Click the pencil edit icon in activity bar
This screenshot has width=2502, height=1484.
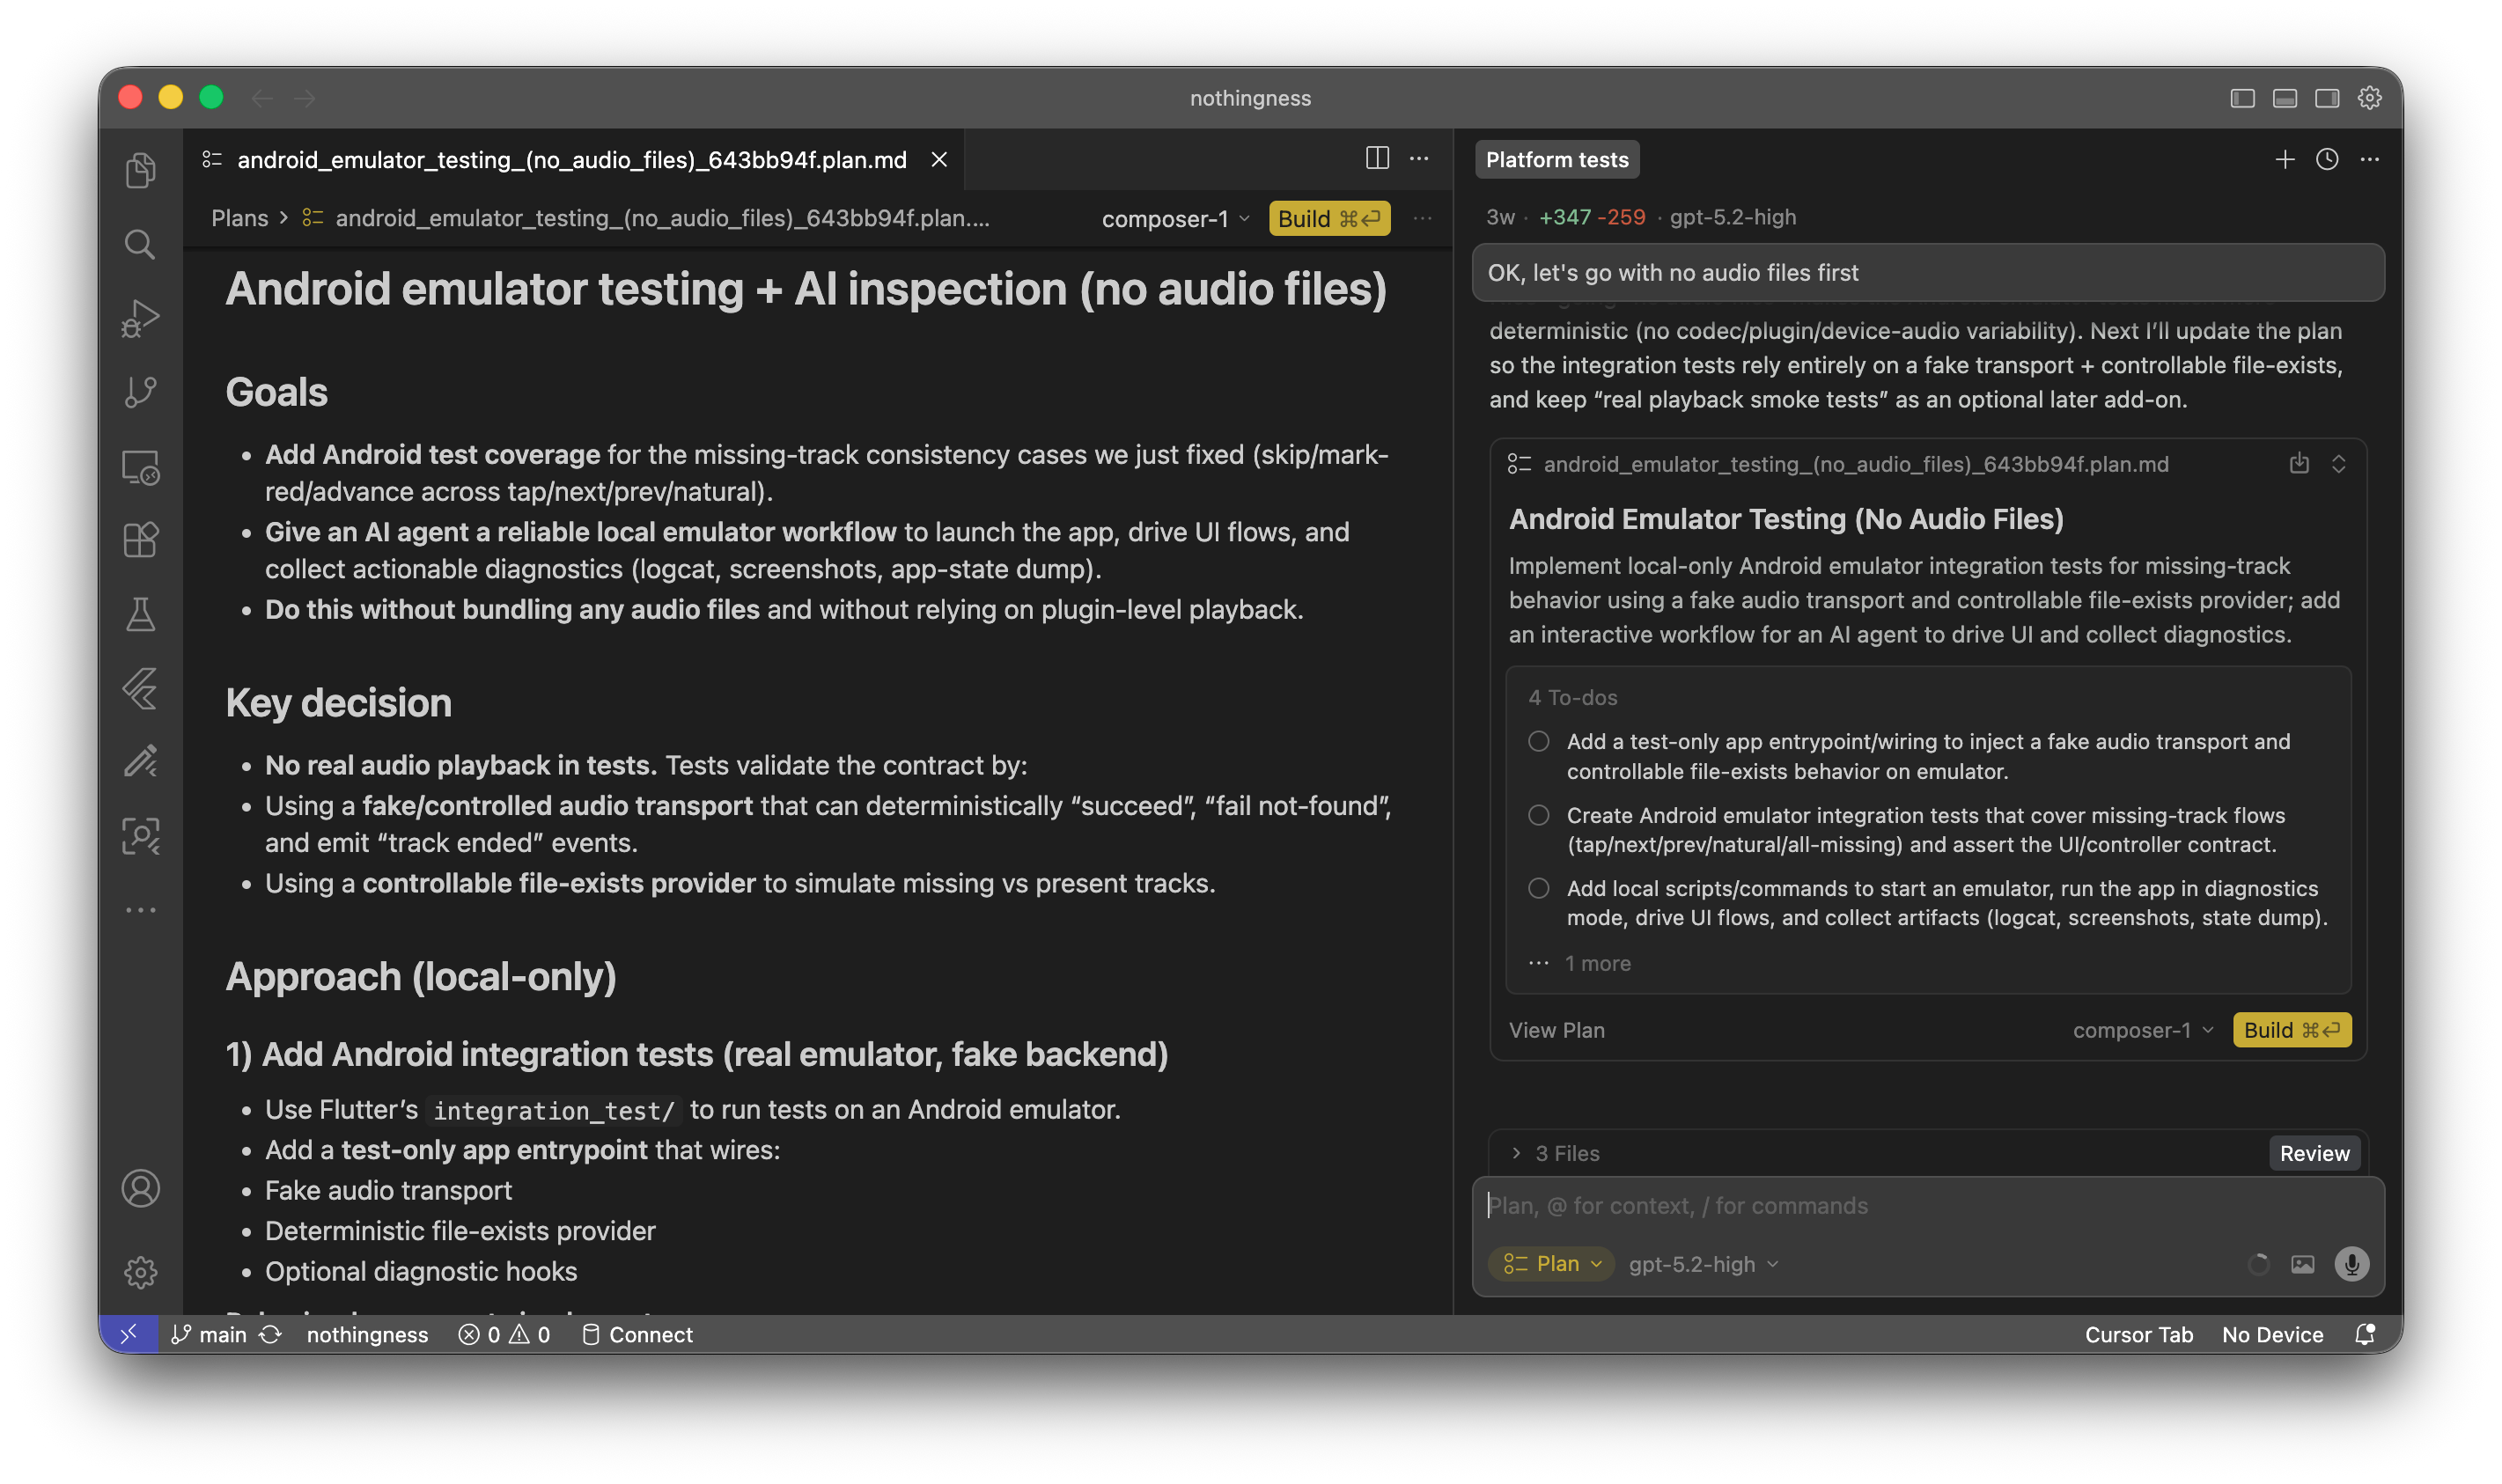tap(141, 762)
